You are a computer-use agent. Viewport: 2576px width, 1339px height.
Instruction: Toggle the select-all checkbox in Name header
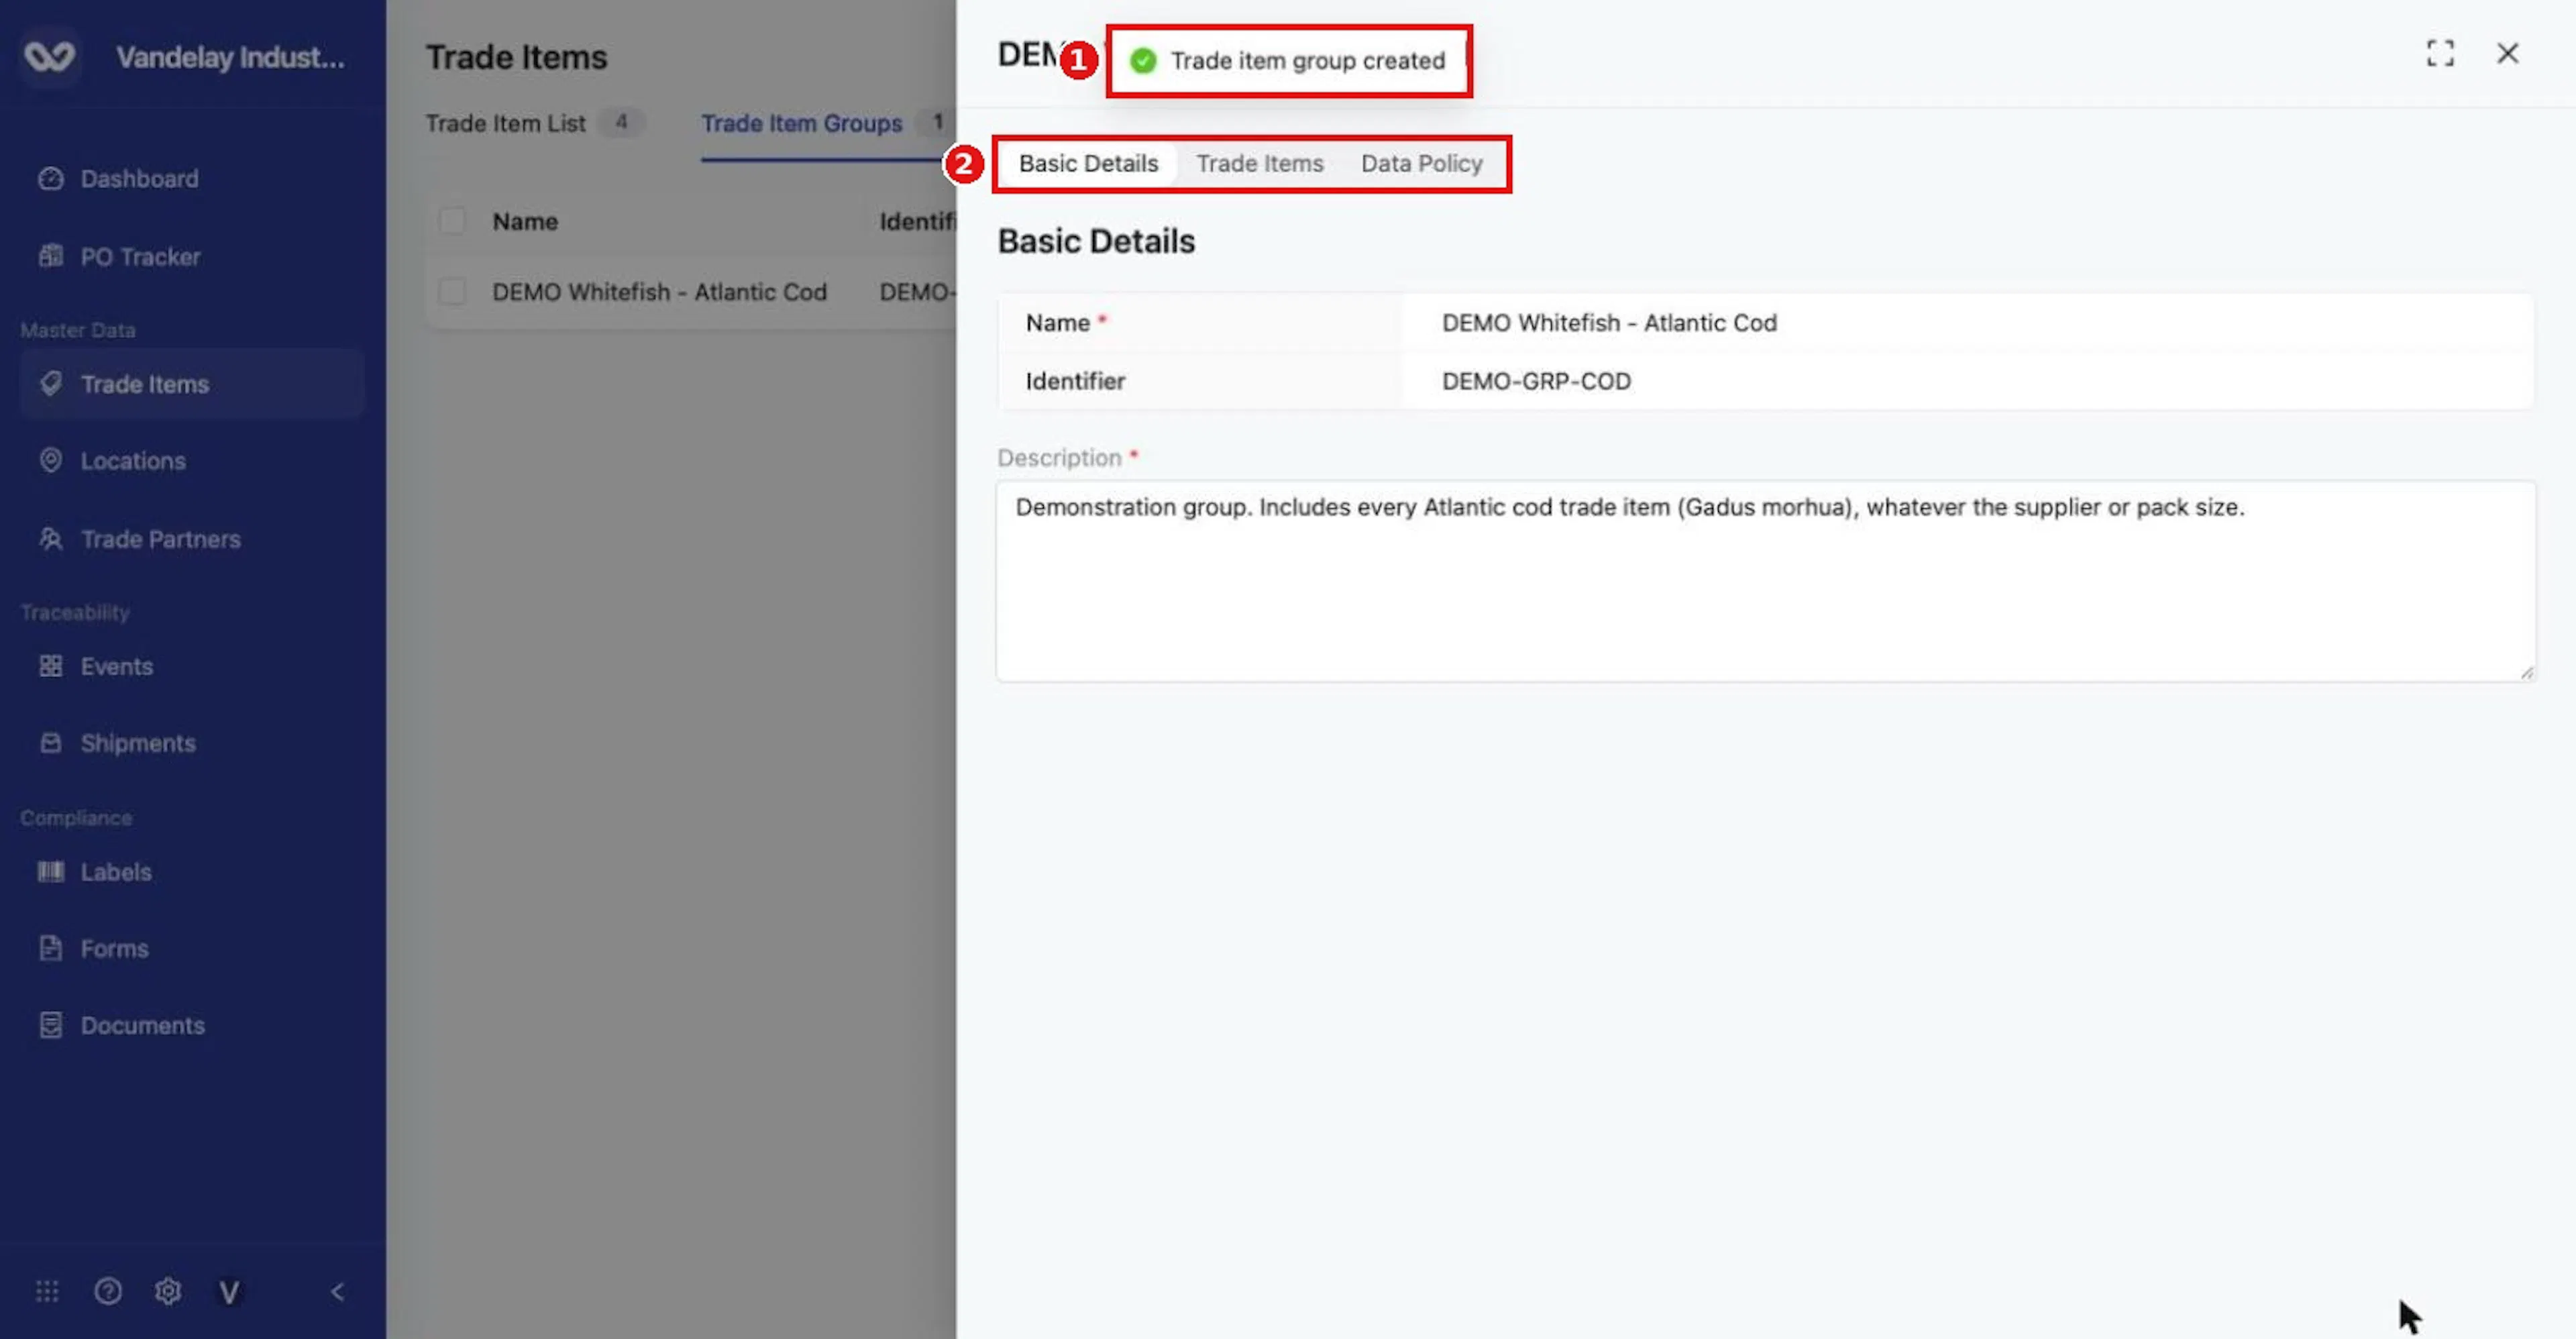pyautogui.click(x=452, y=221)
